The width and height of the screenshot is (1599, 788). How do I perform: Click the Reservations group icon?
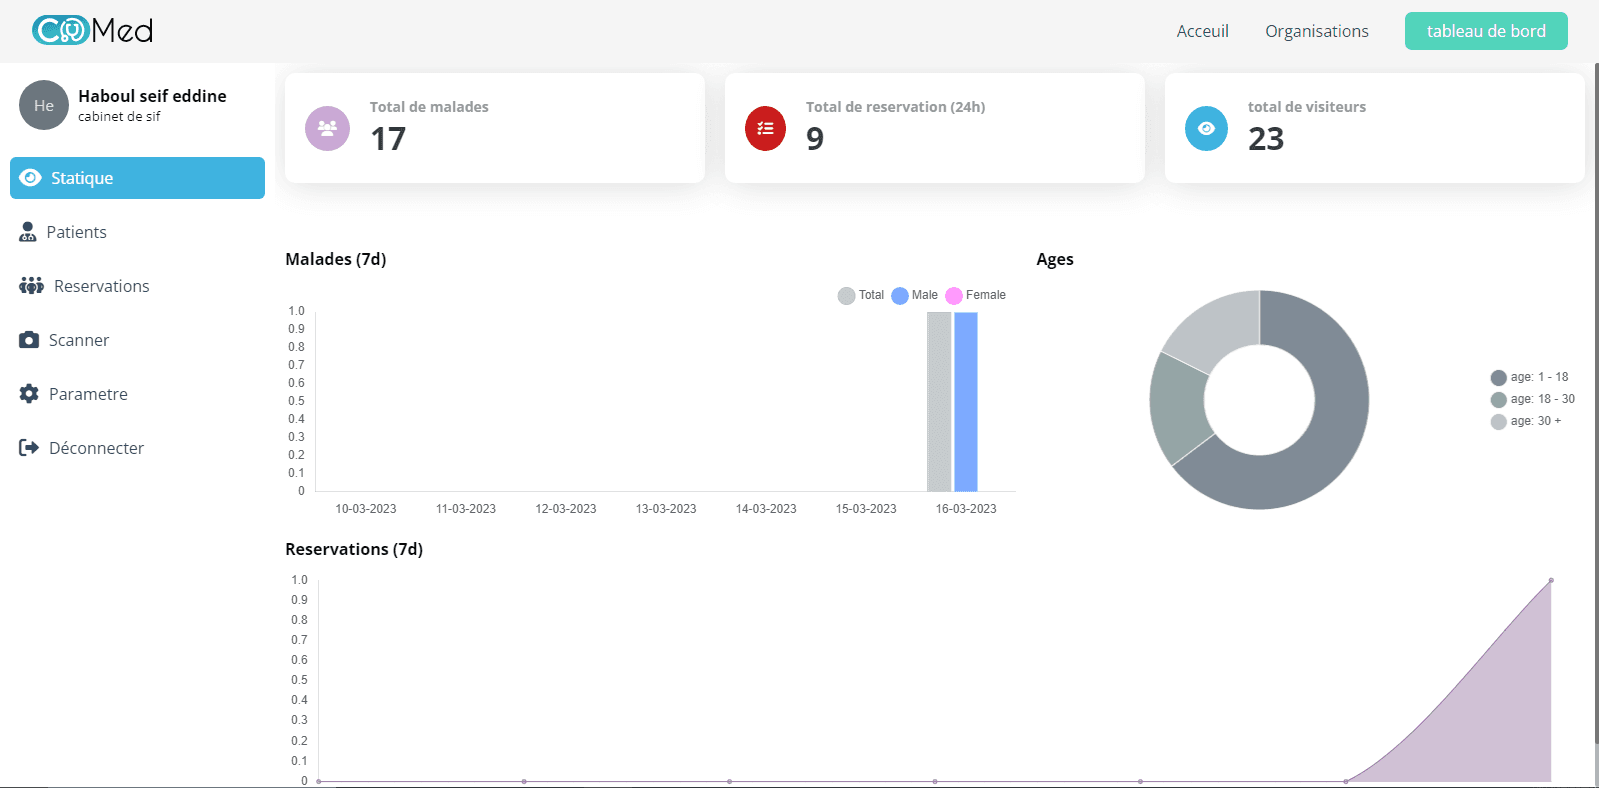[x=31, y=286]
